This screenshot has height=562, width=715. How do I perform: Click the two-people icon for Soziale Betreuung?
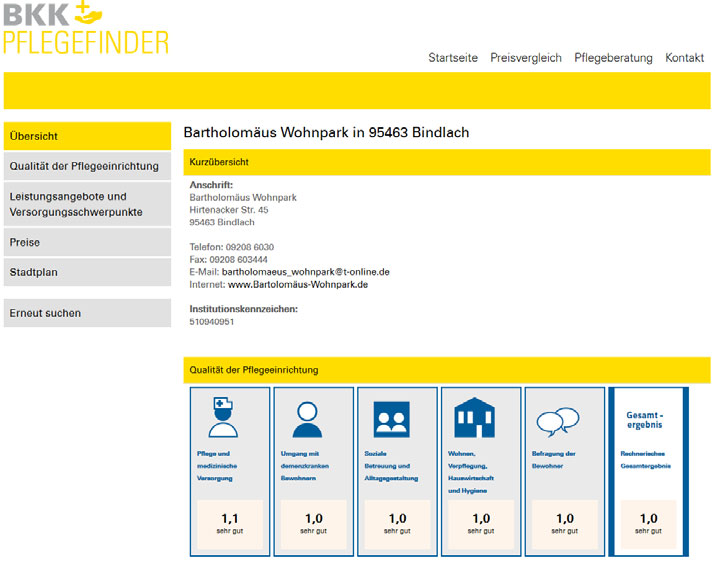391,419
